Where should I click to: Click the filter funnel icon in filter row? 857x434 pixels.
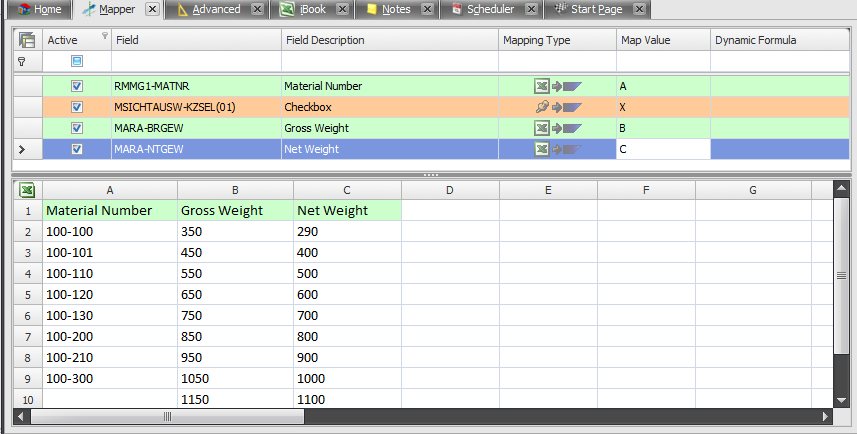[x=22, y=62]
